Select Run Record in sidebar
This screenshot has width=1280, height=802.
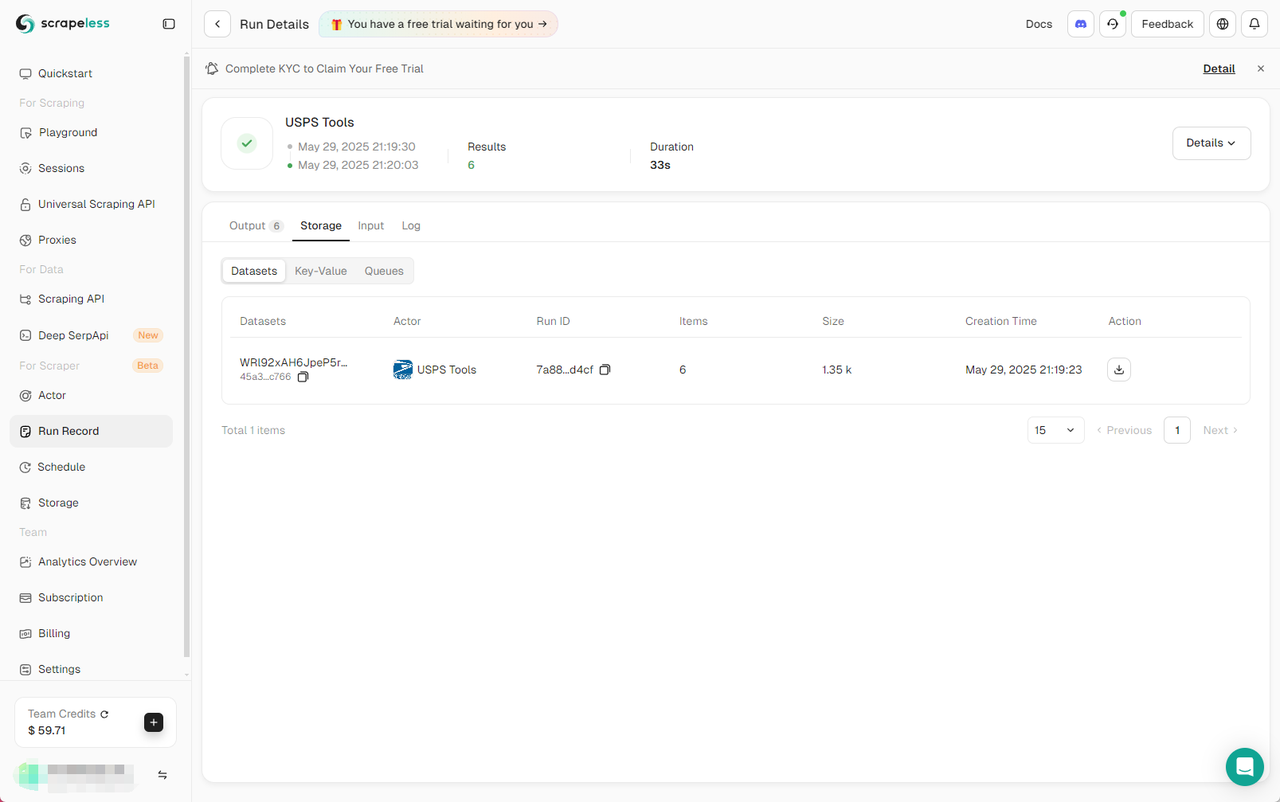(91, 431)
